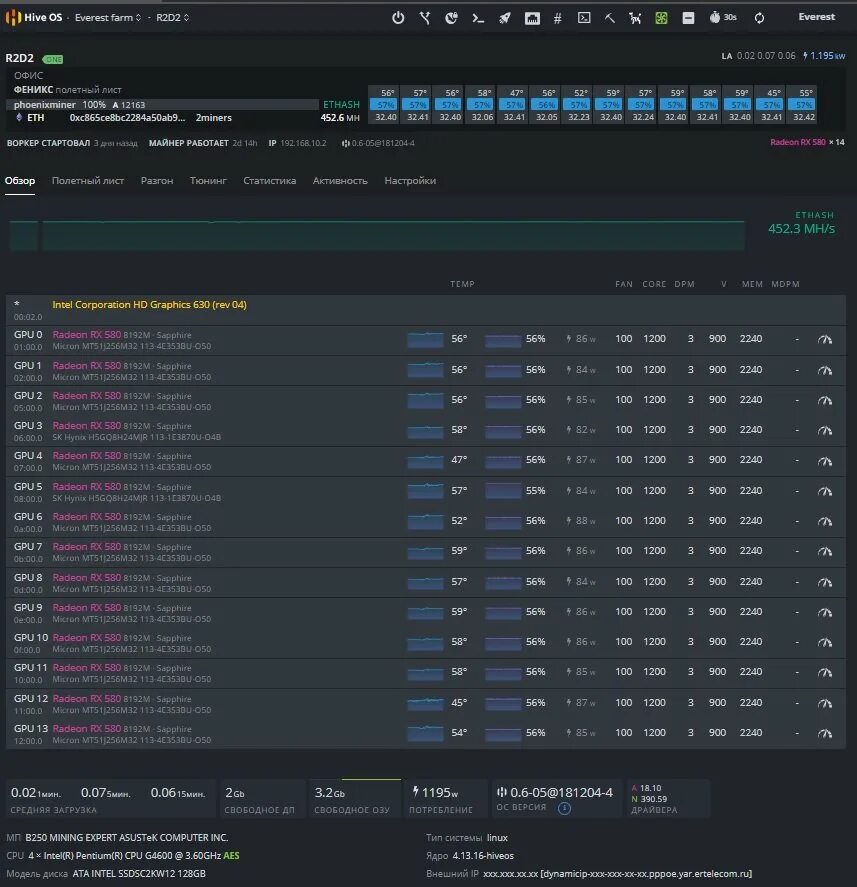Image resolution: width=857 pixels, height=887 pixels.
Task: Click the 30s stopwatch refresh interval
Action: pos(723,18)
